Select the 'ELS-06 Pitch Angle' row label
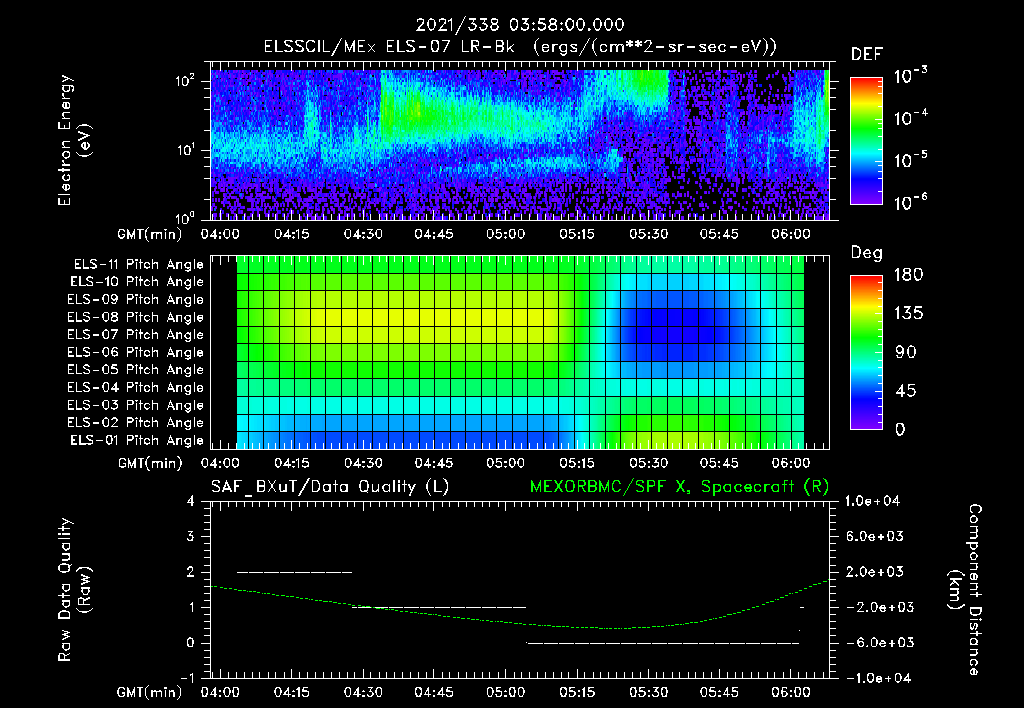 [x=136, y=353]
